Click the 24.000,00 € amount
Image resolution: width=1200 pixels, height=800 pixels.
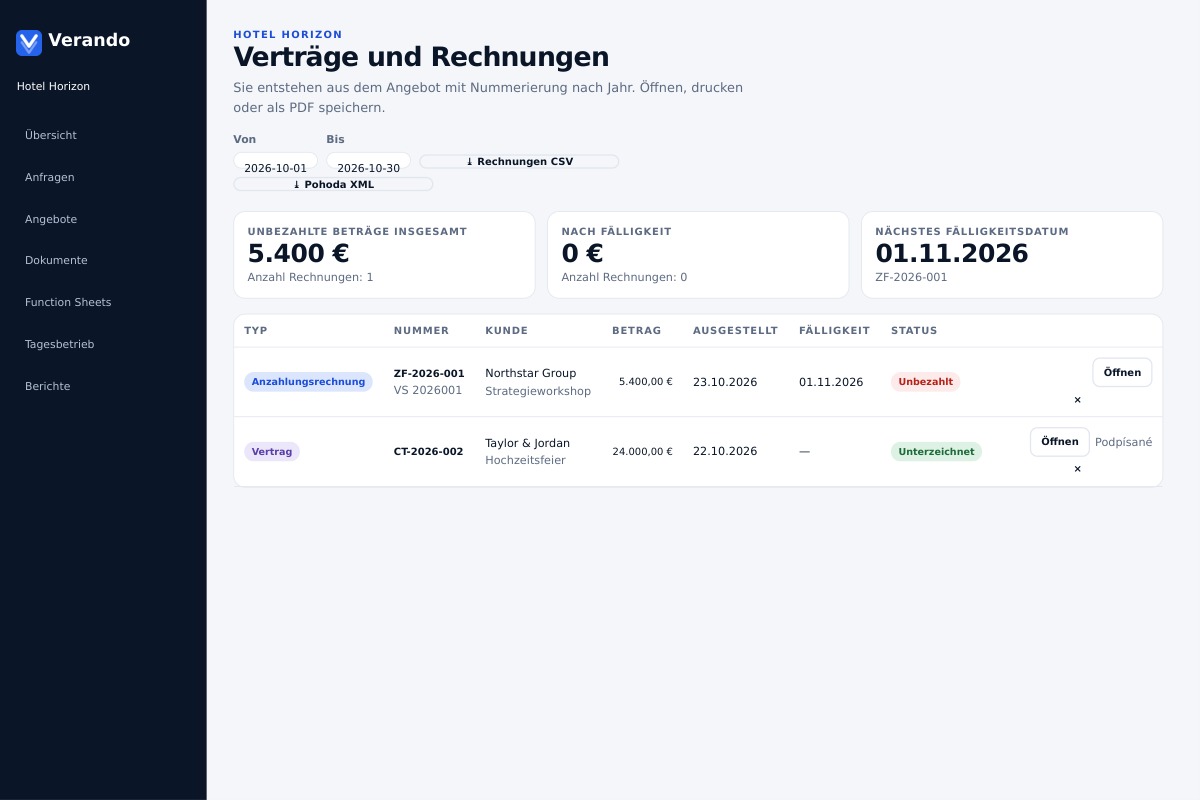point(642,452)
